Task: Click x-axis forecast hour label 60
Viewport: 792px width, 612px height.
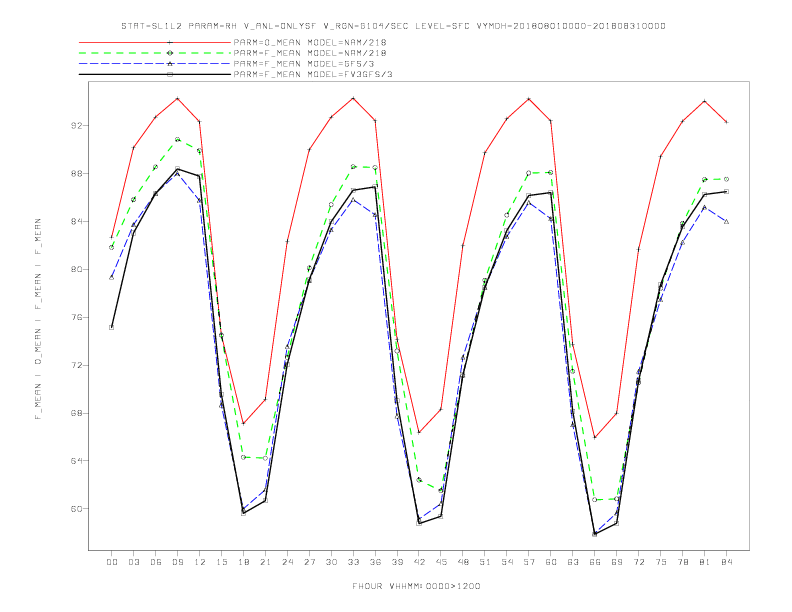Action: (551, 562)
